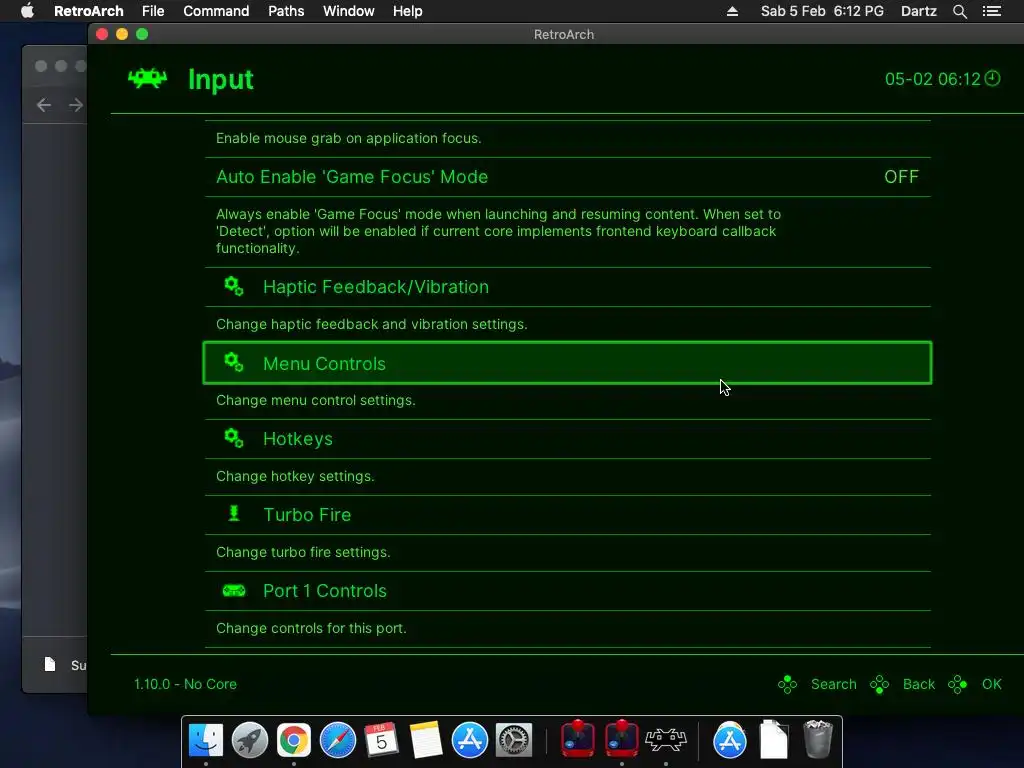Launch Google Chrome from the Dock

click(294, 740)
